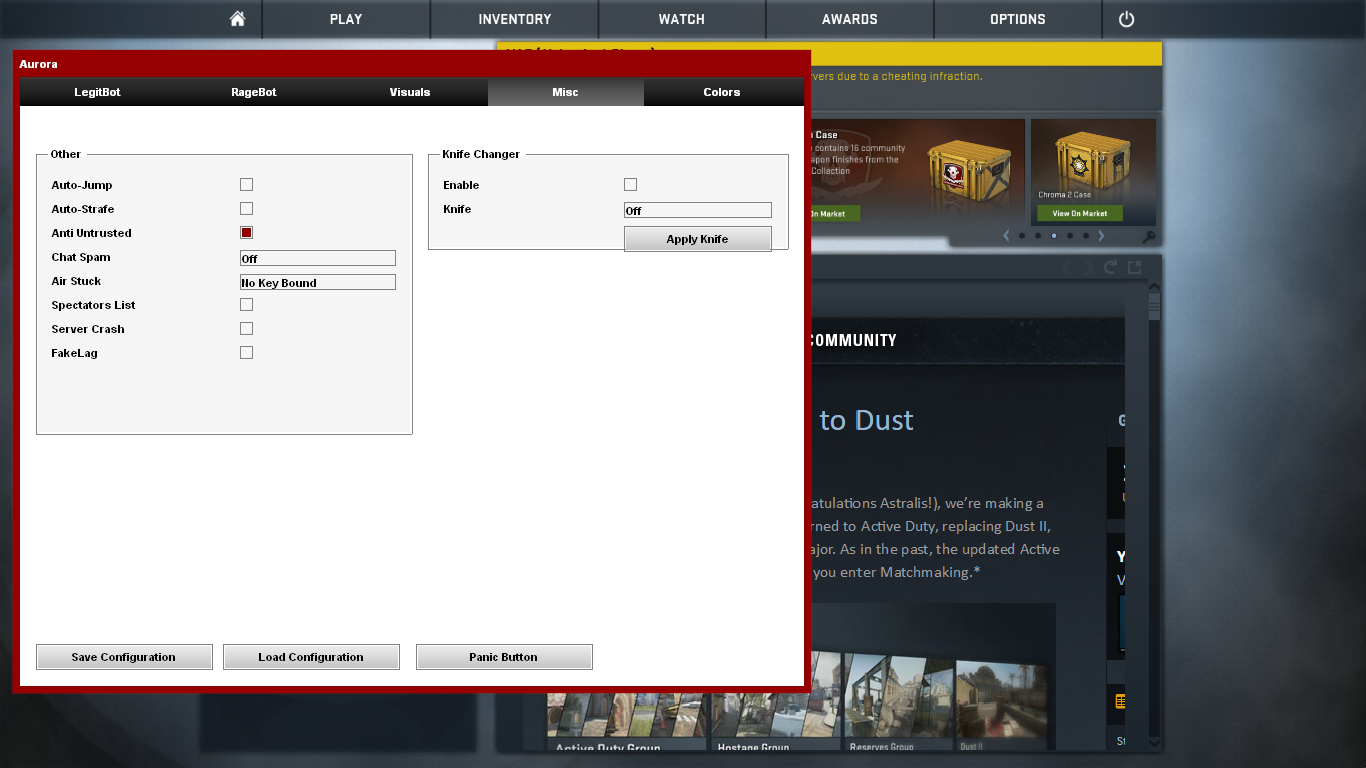The height and width of the screenshot is (768, 1366).
Task: Click the news scrollbar up arrow
Action: click(x=1154, y=285)
